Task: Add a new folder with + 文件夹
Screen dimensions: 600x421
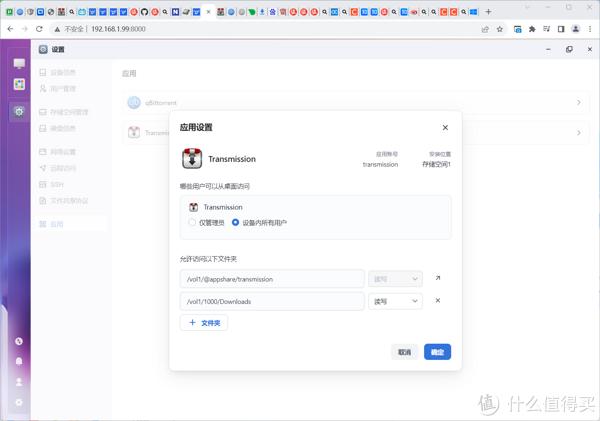Action: coord(204,323)
